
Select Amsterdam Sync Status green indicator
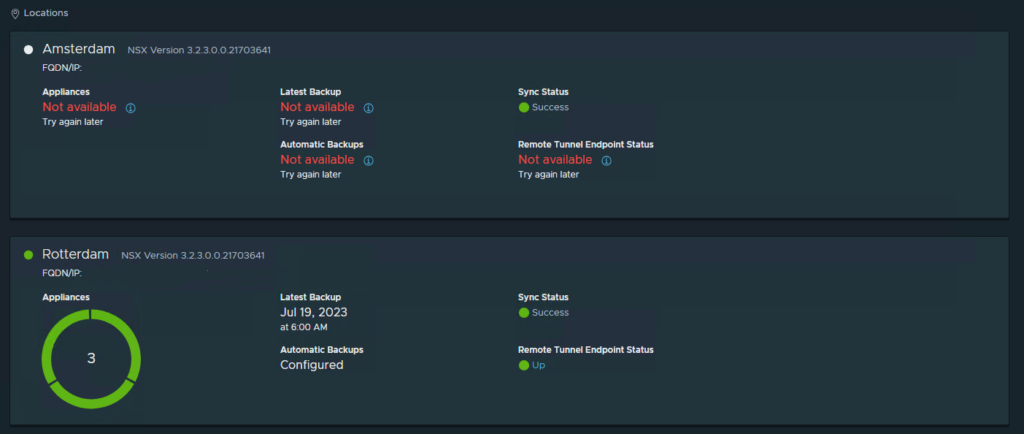point(524,108)
